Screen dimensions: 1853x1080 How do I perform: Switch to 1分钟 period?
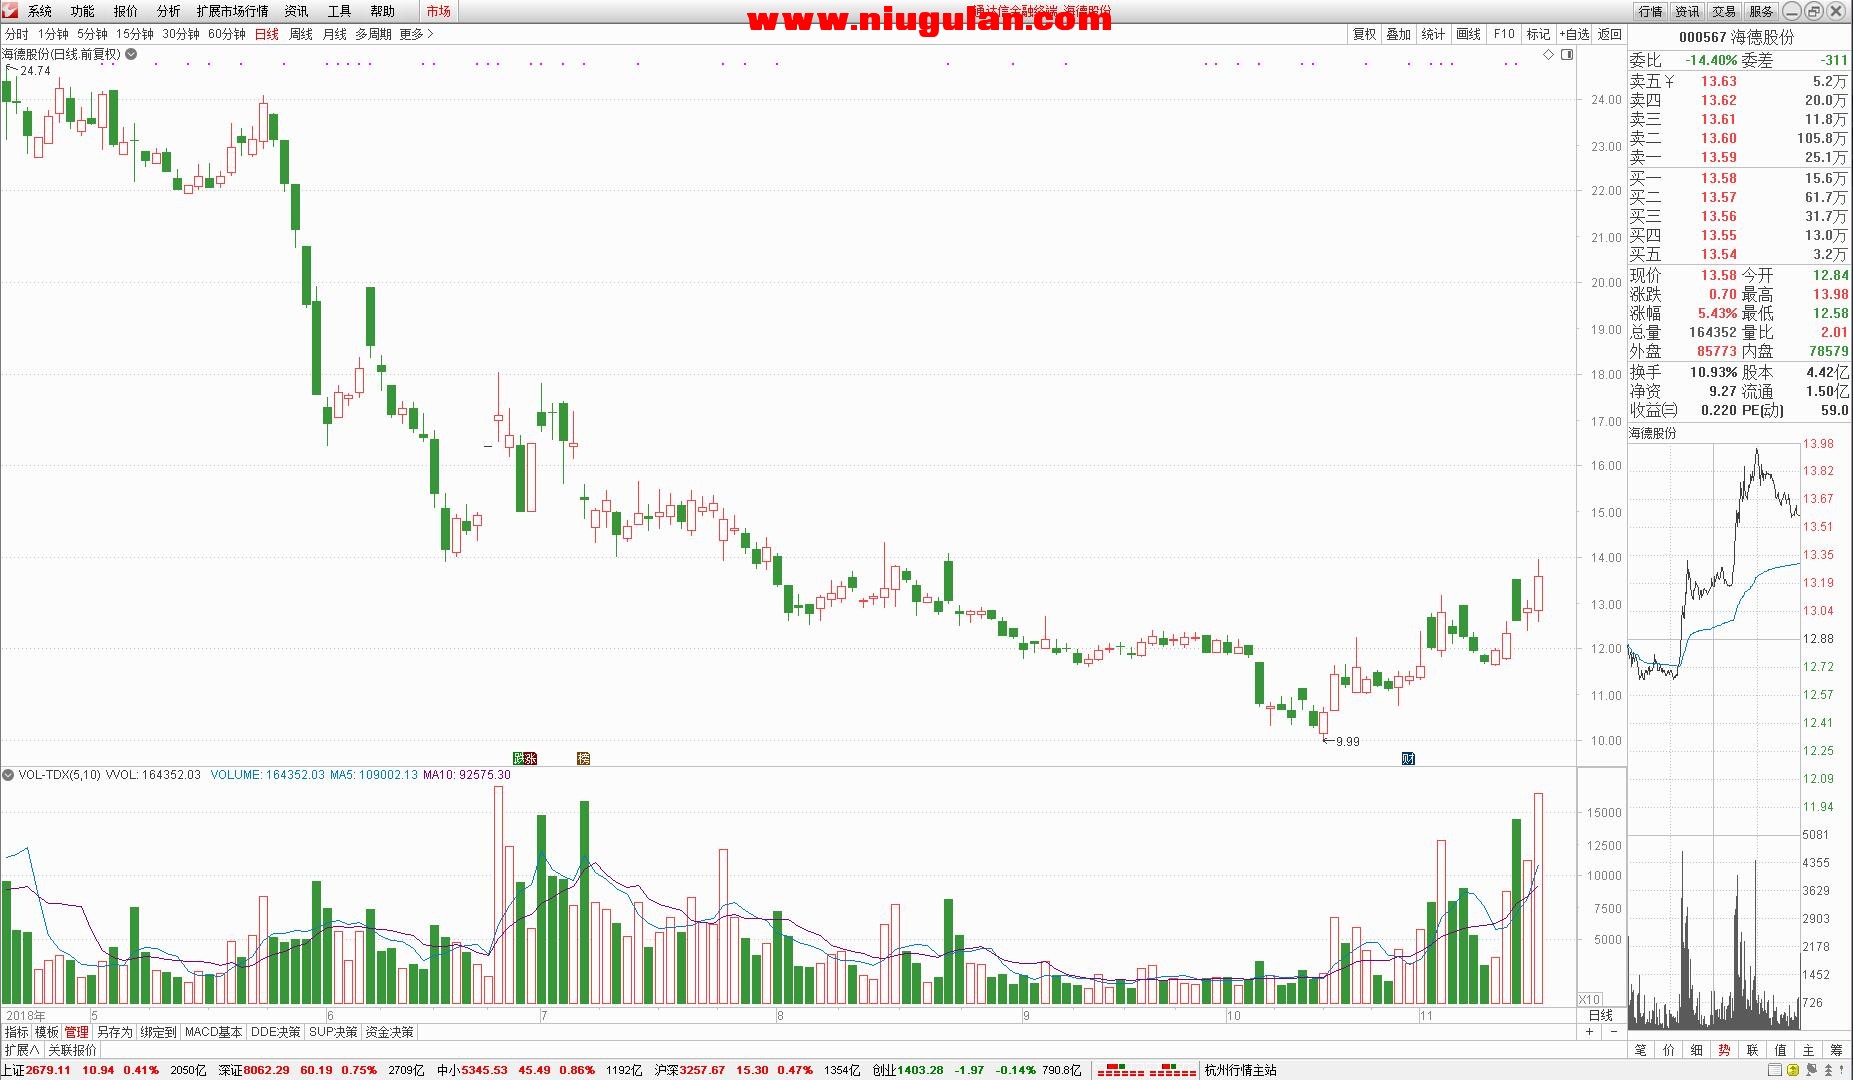coord(54,34)
